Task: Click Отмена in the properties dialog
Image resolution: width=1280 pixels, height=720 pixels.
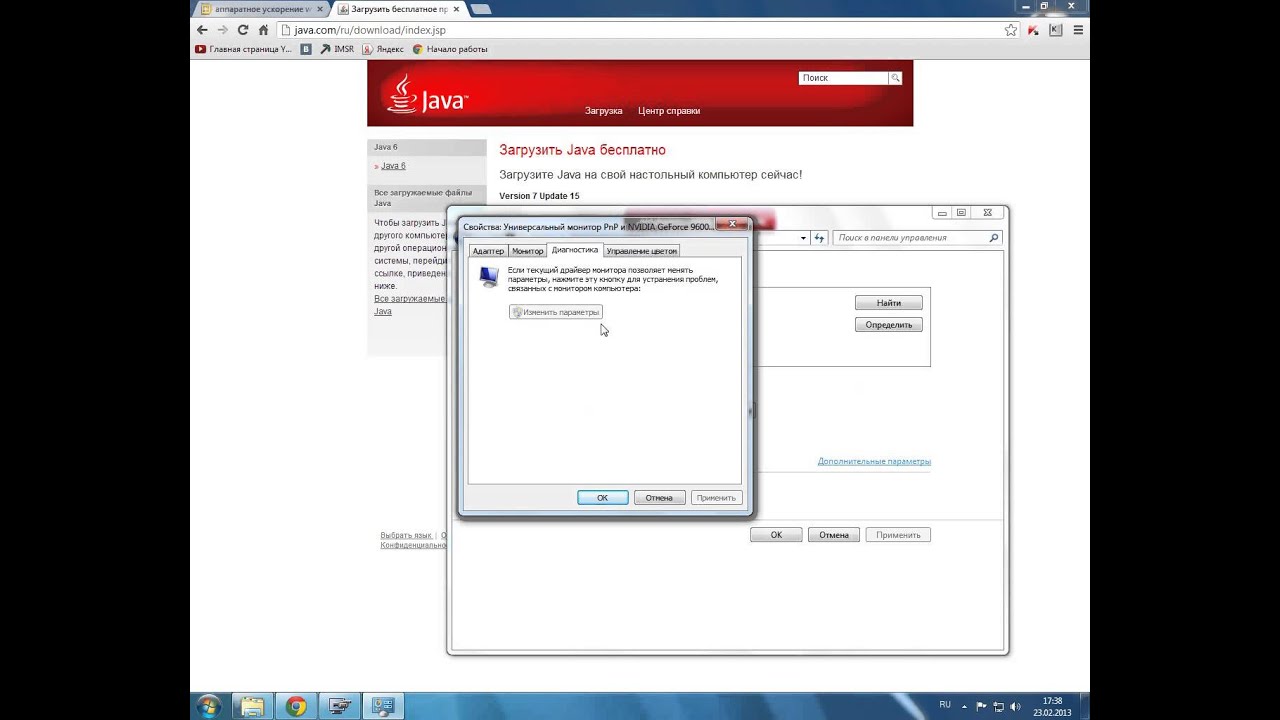Action: pyautogui.click(x=659, y=497)
